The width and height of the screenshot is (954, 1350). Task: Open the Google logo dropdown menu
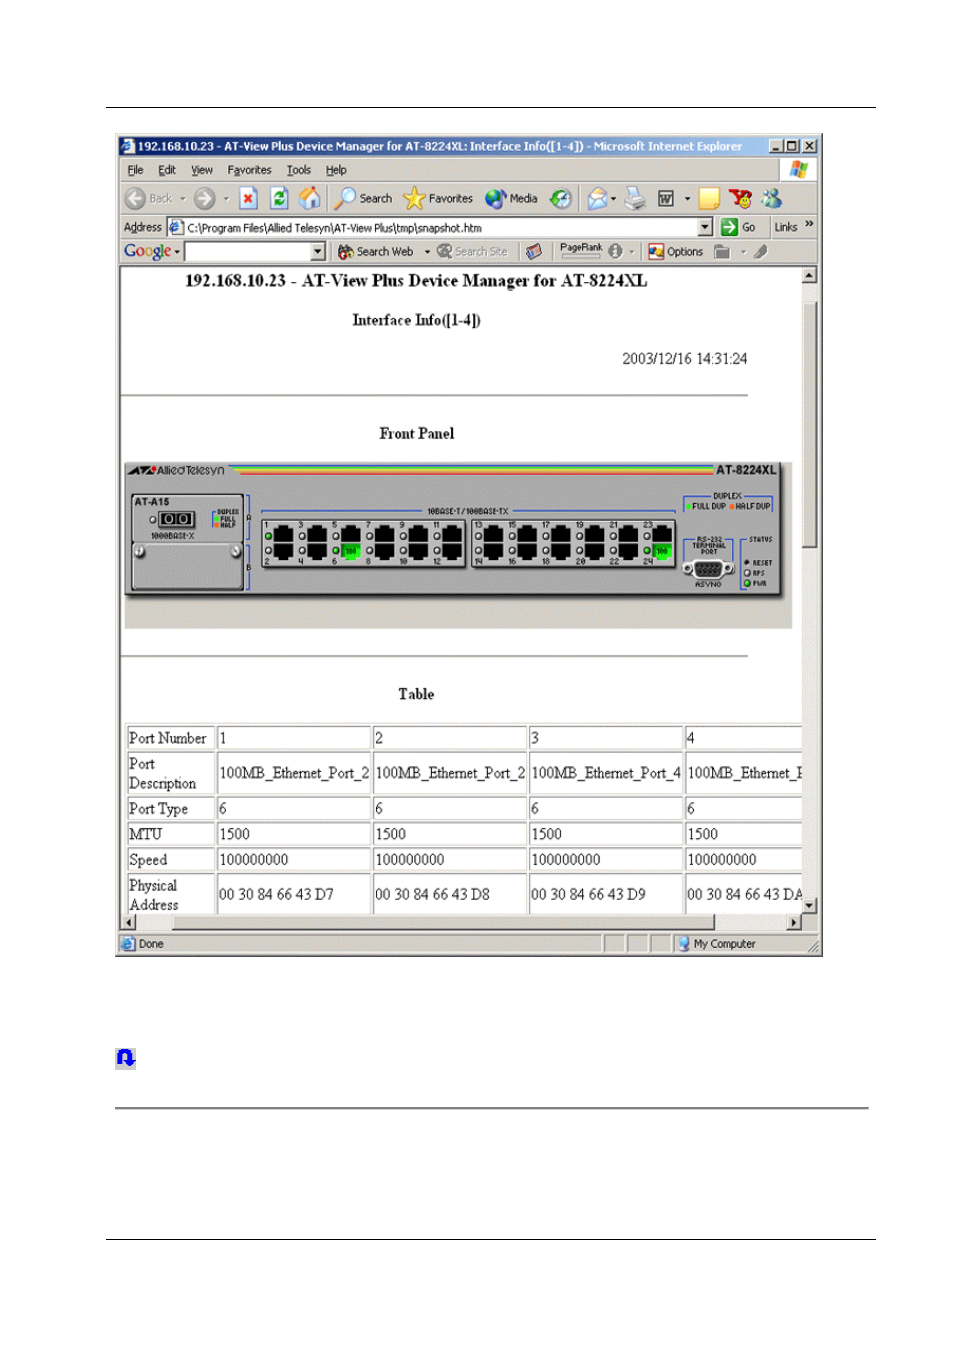click(x=152, y=252)
